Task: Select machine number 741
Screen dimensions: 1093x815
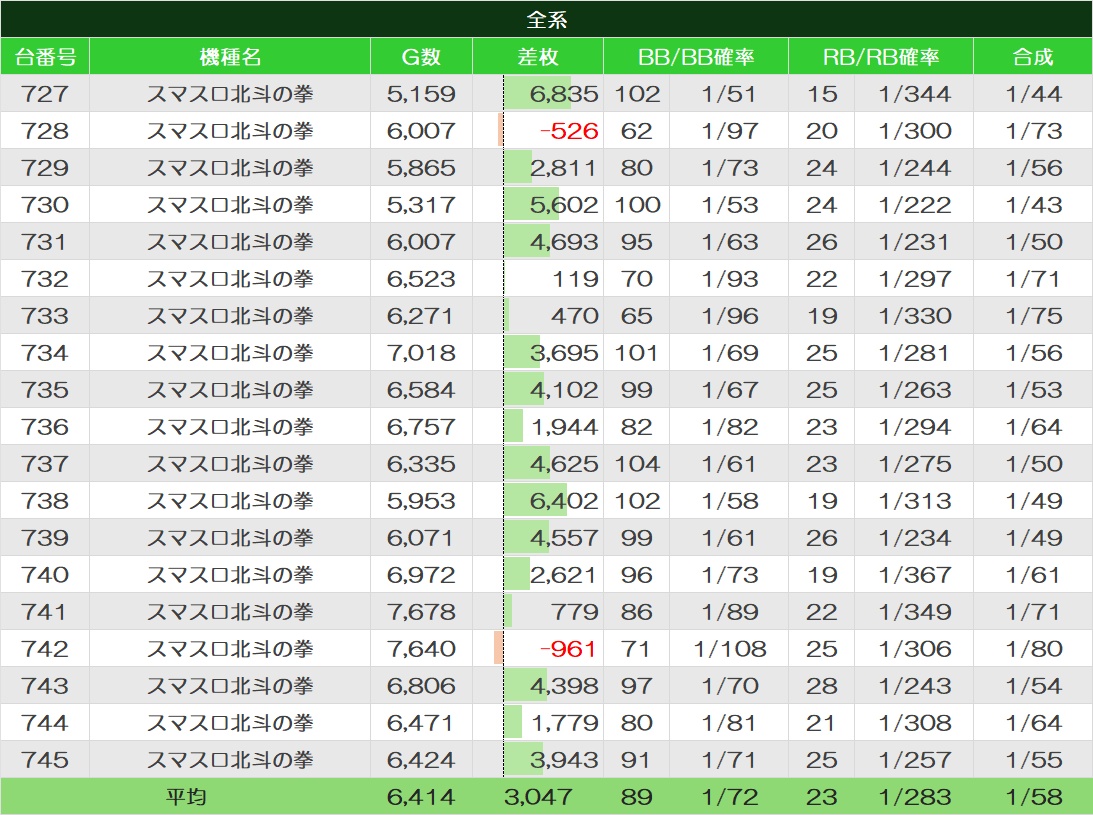Action: pos(45,611)
